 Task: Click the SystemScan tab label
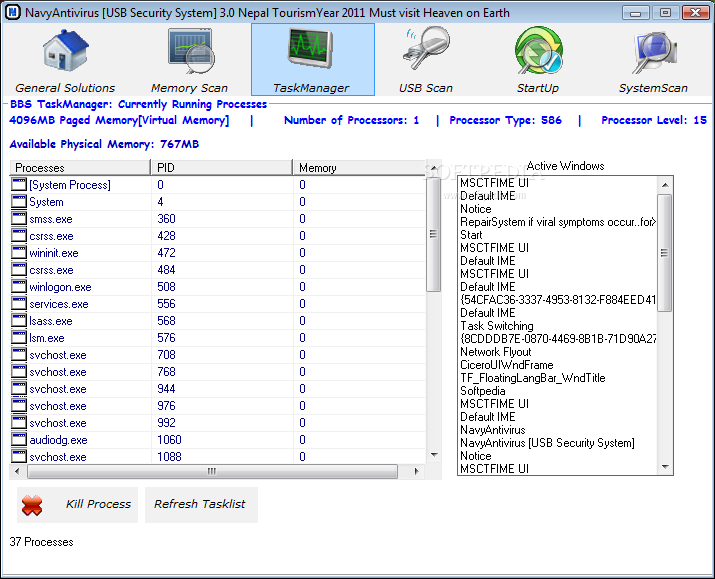(653, 88)
